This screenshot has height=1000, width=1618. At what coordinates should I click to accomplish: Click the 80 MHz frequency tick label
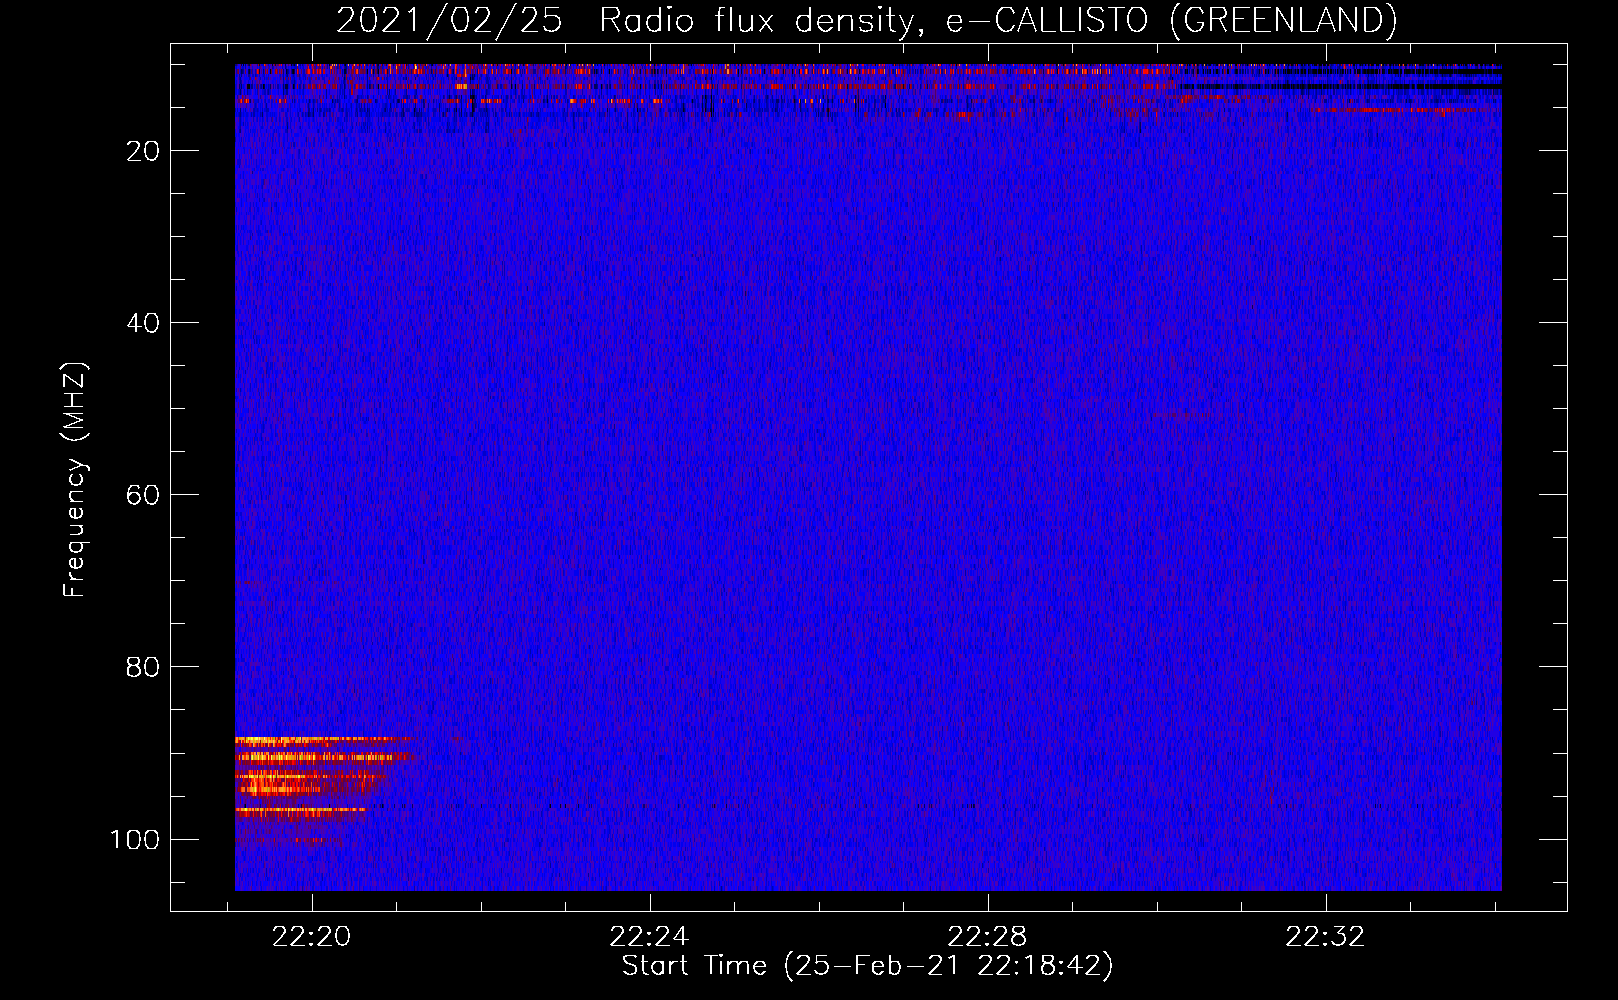143,667
